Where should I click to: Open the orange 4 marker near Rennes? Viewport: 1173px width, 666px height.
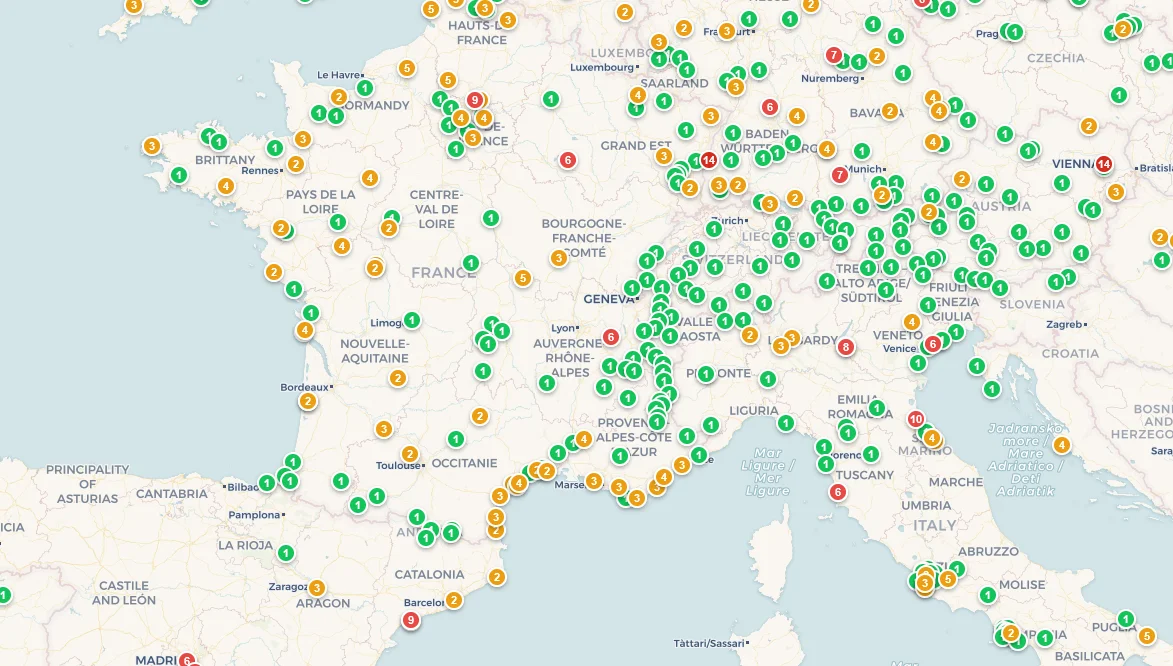coord(226,186)
